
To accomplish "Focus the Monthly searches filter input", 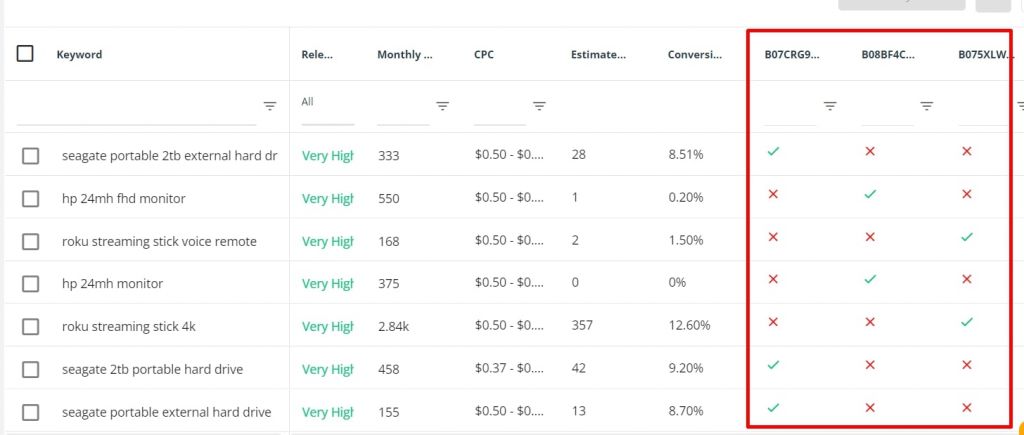I will [x=403, y=111].
